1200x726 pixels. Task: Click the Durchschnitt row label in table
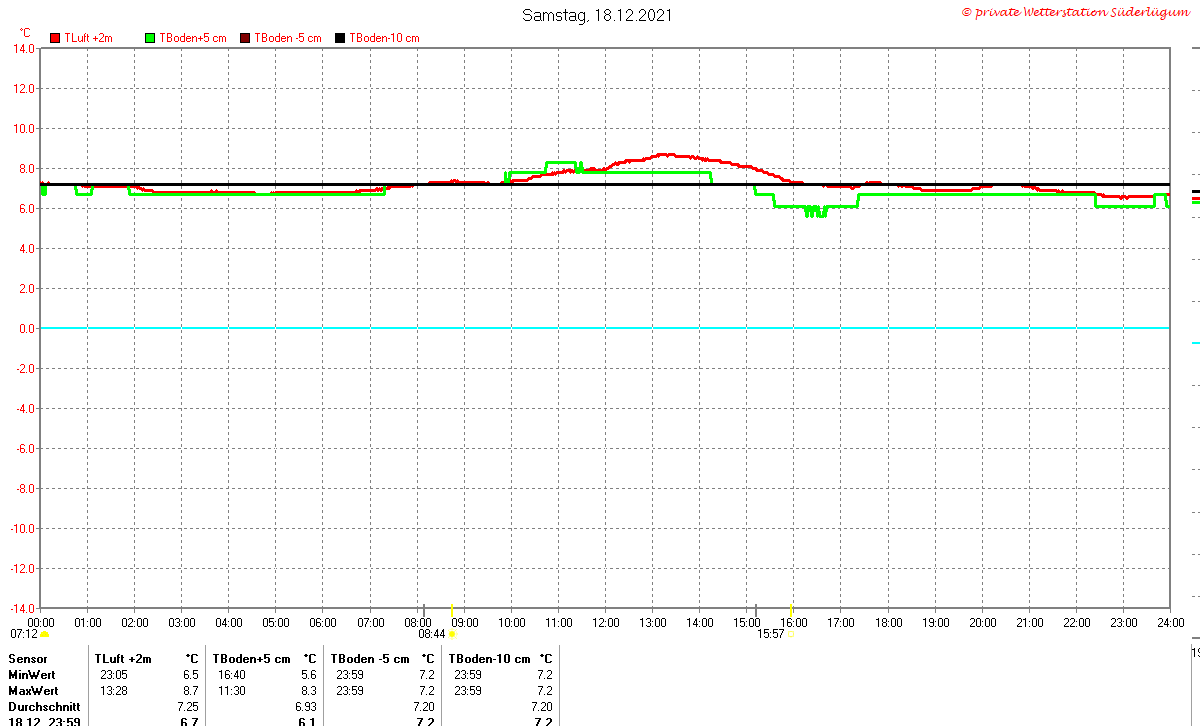click(42, 707)
